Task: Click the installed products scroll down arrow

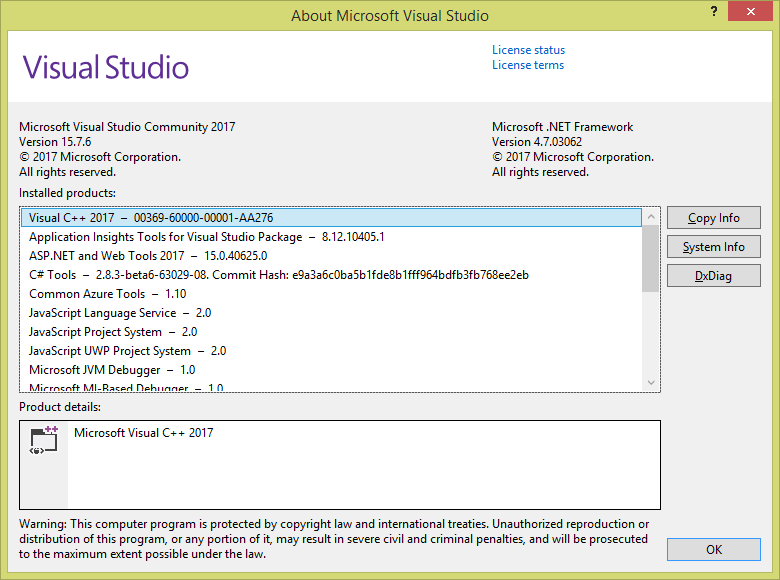Action: coord(651,383)
